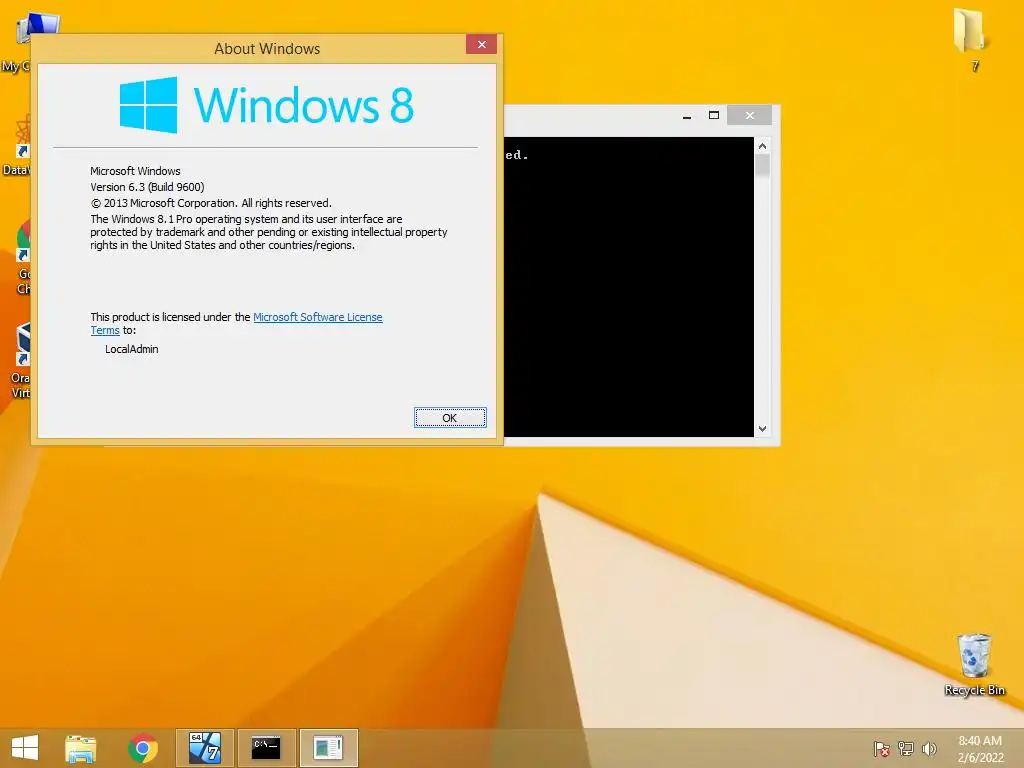Select the Recycle Bin desktop icon
Screen dimensions: 1024x768
pos(974,665)
